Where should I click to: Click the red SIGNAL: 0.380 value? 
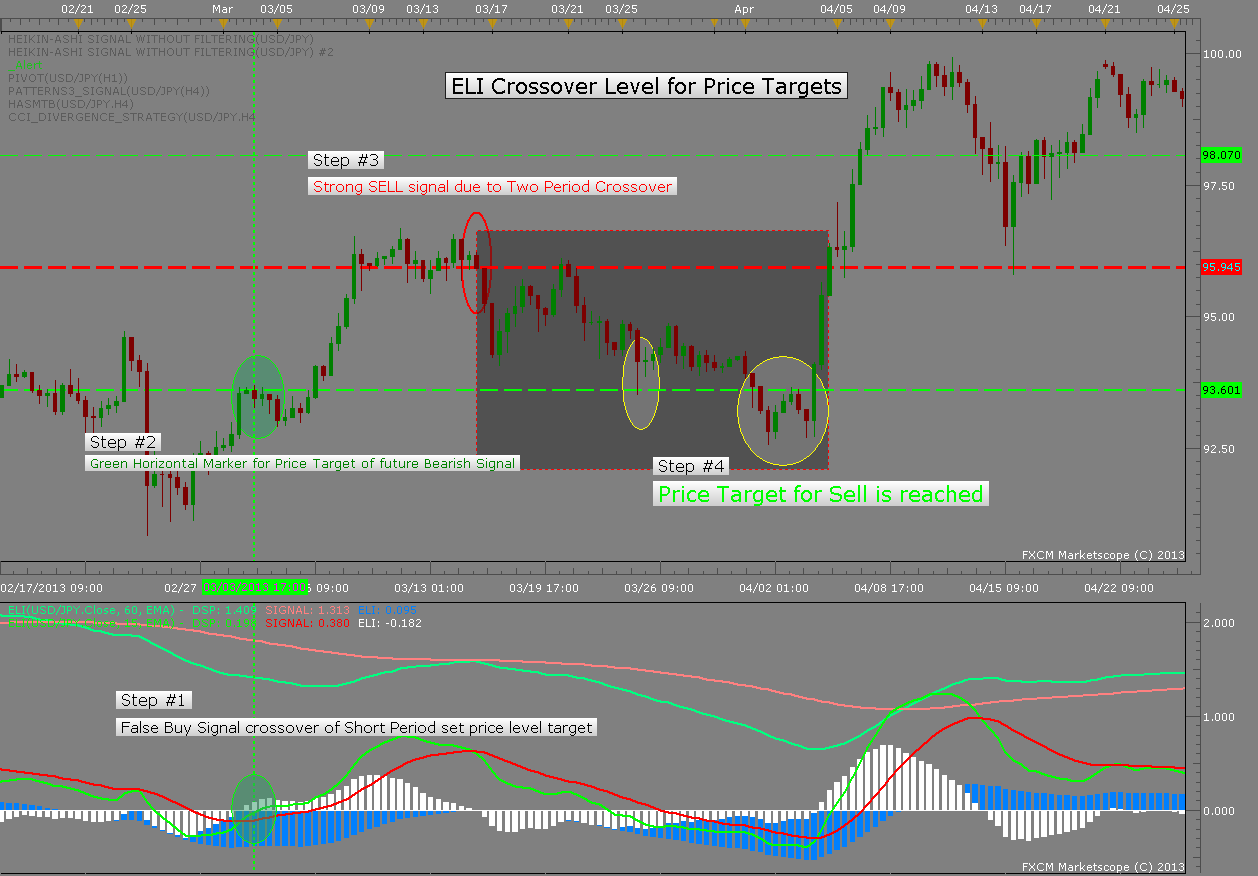pos(308,623)
